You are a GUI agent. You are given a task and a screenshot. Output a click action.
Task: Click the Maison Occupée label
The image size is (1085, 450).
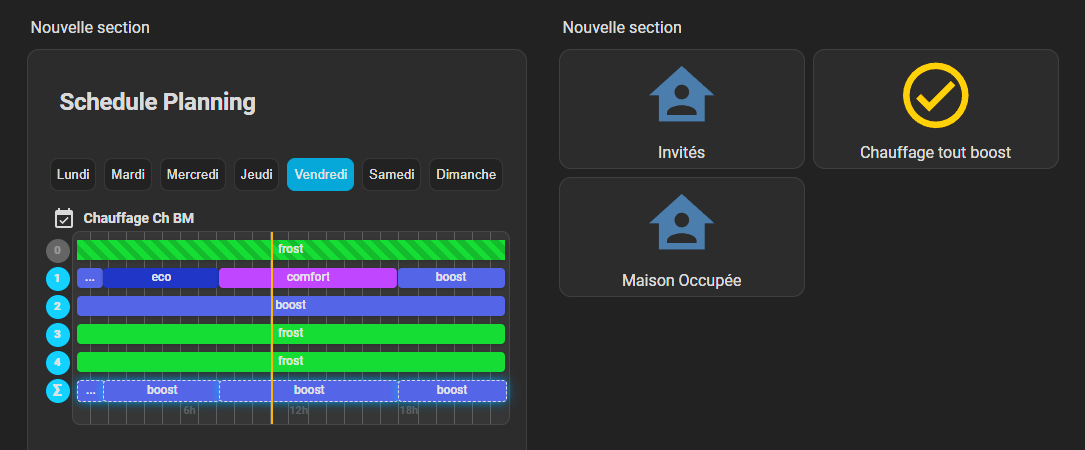pos(681,280)
